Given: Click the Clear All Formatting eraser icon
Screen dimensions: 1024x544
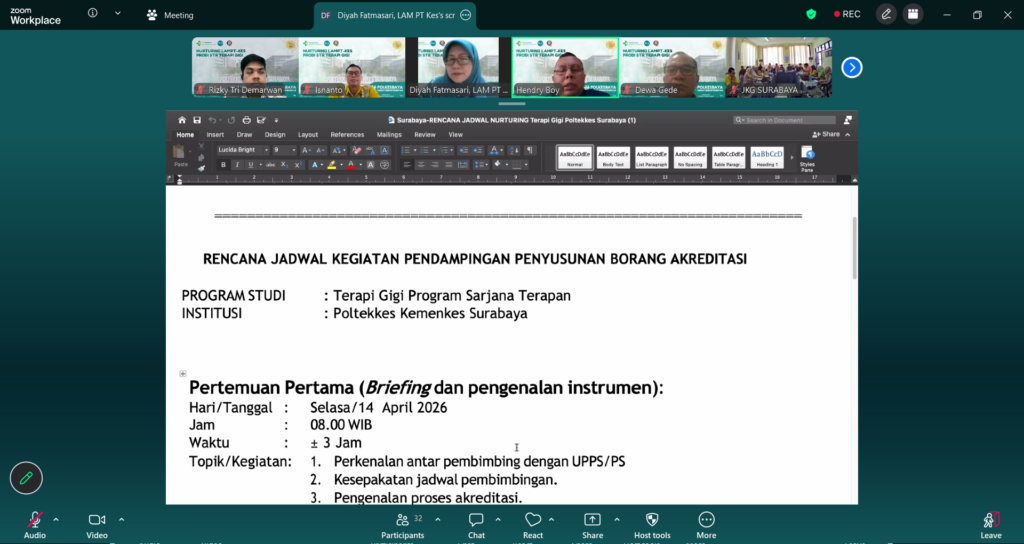Looking at the screenshot, I should (x=356, y=150).
